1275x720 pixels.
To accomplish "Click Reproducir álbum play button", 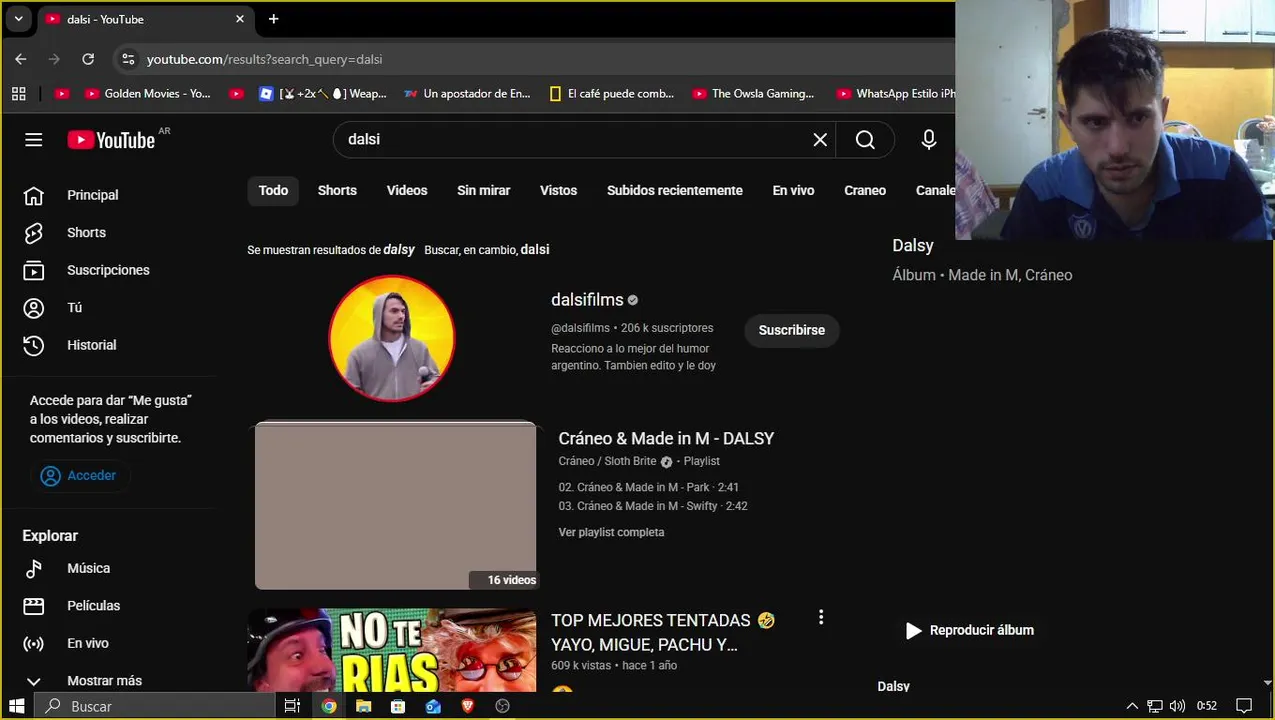I will (969, 630).
